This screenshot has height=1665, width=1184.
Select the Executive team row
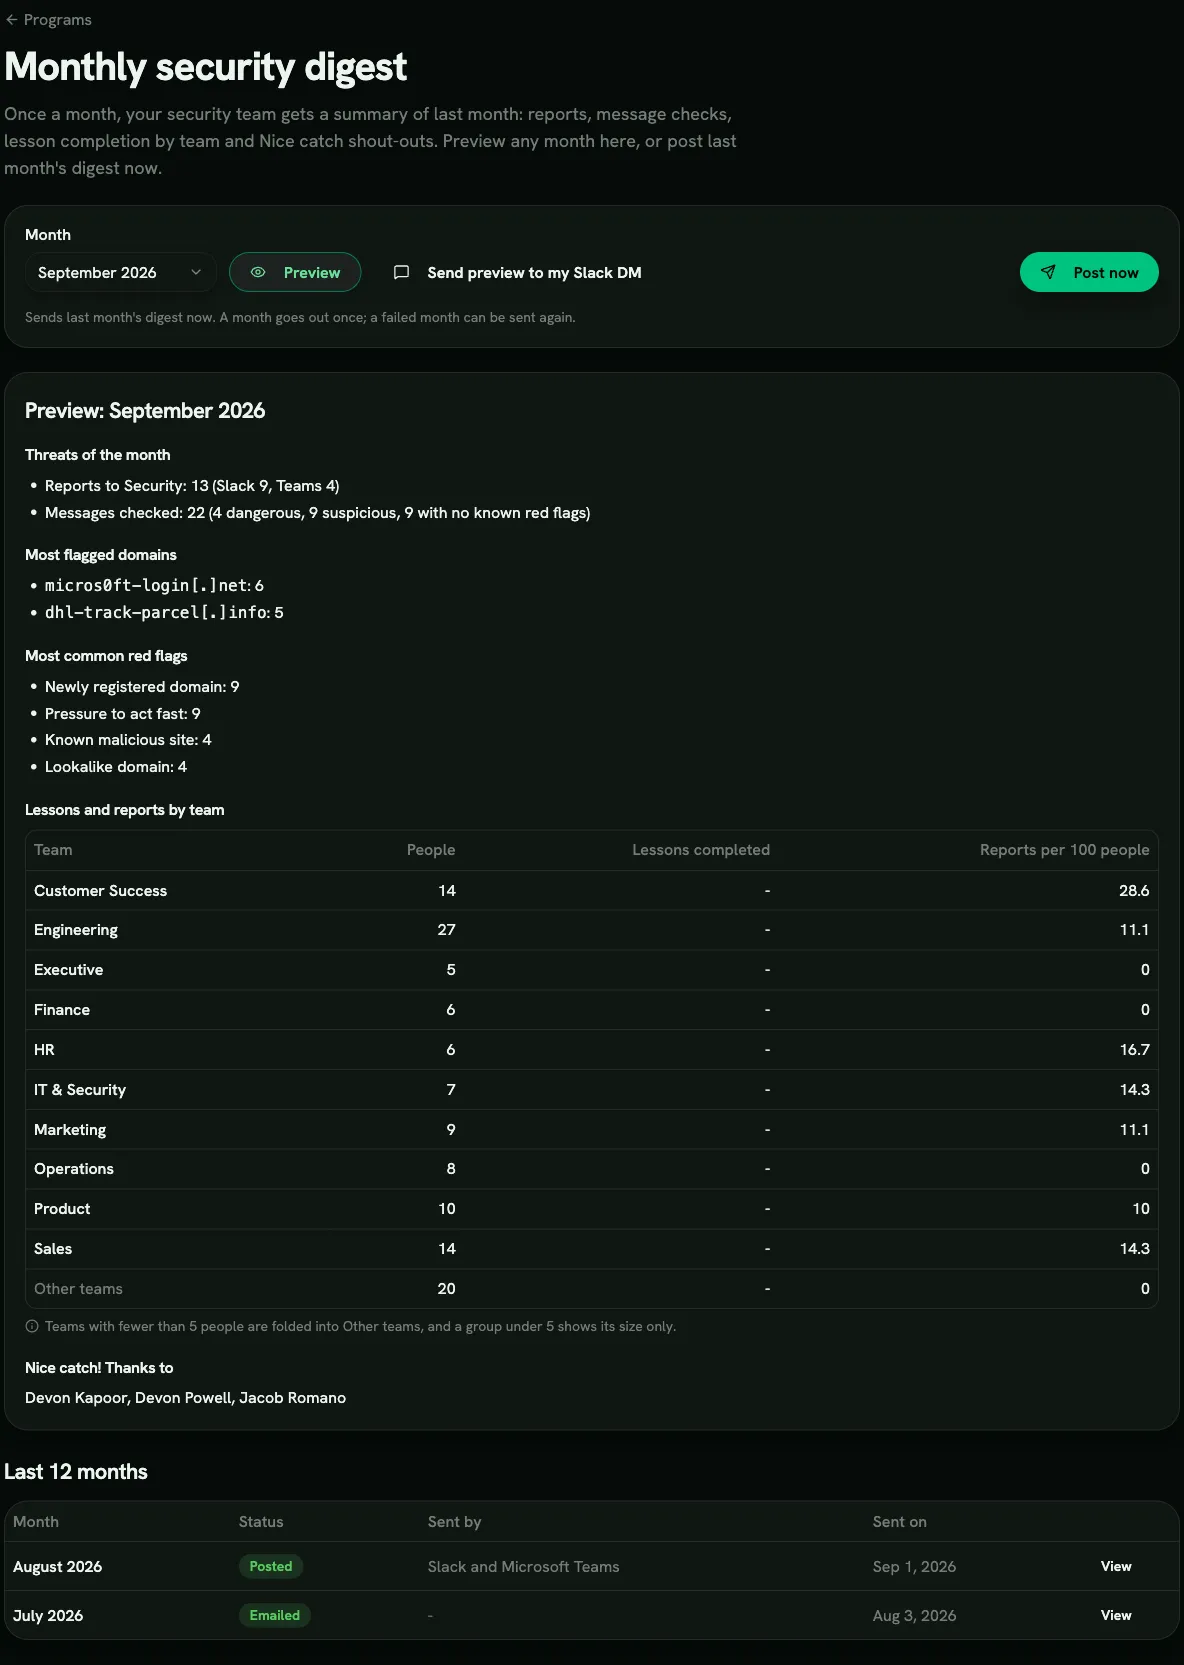click(592, 970)
